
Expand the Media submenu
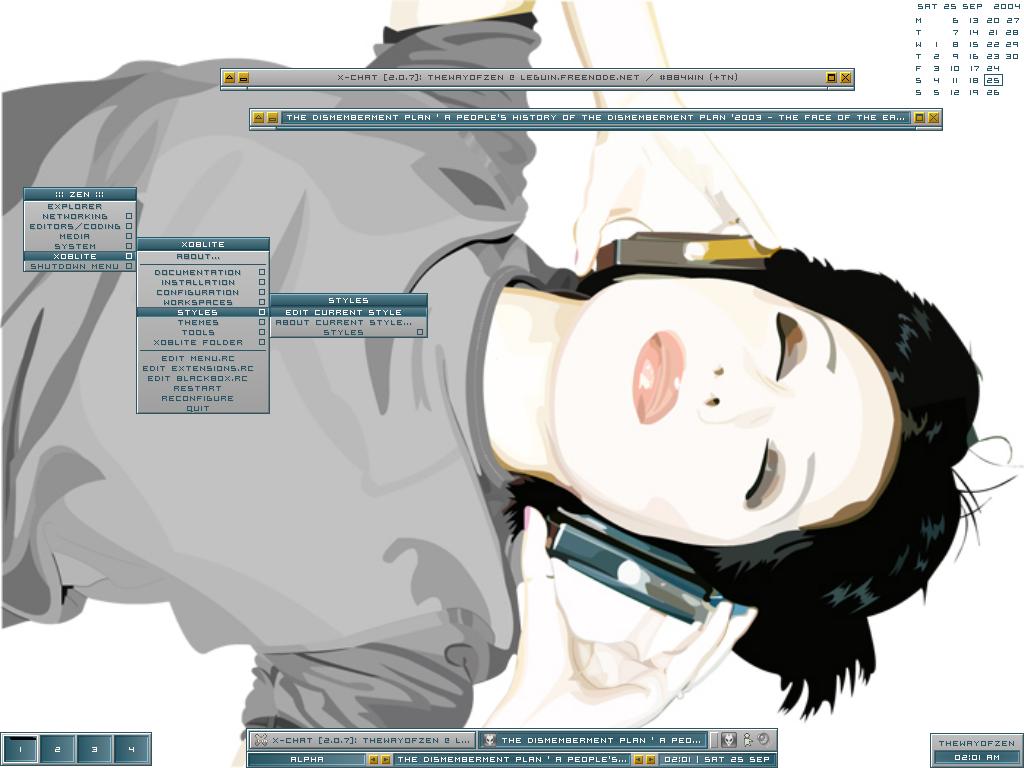tap(80, 236)
